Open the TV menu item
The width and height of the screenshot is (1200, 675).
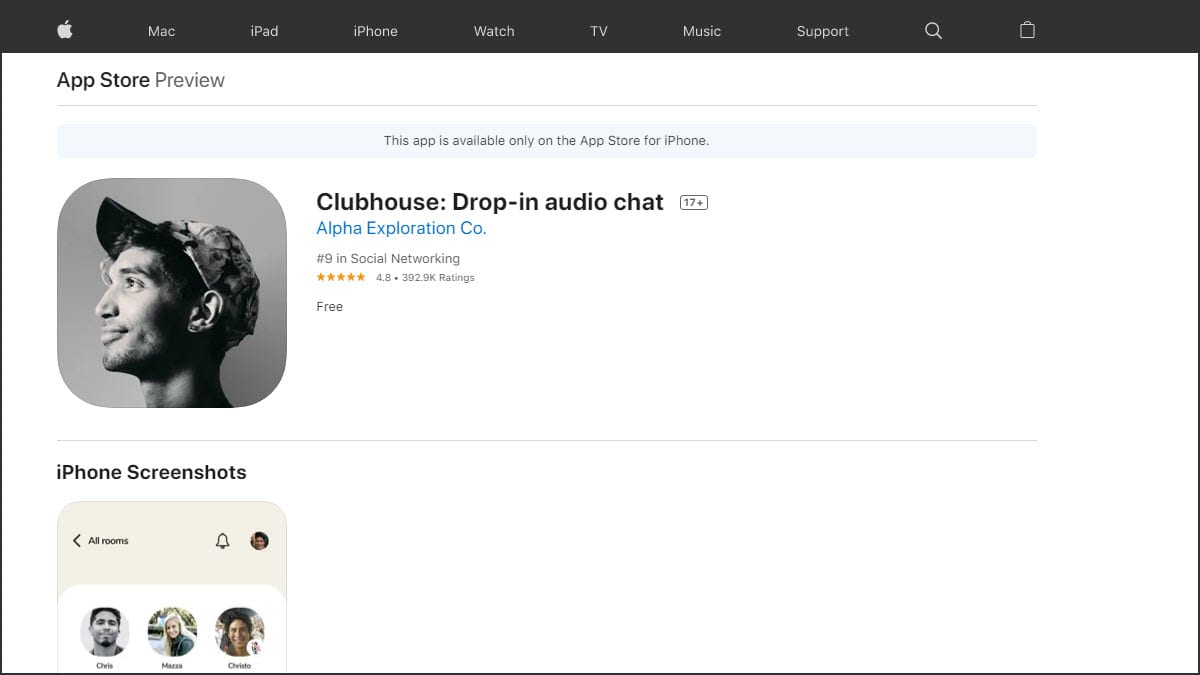coord(599,31)
